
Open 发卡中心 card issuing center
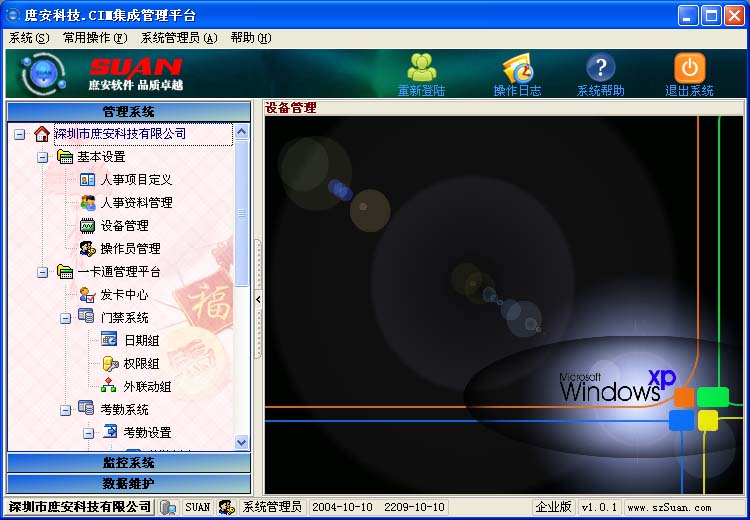[124, 295]
